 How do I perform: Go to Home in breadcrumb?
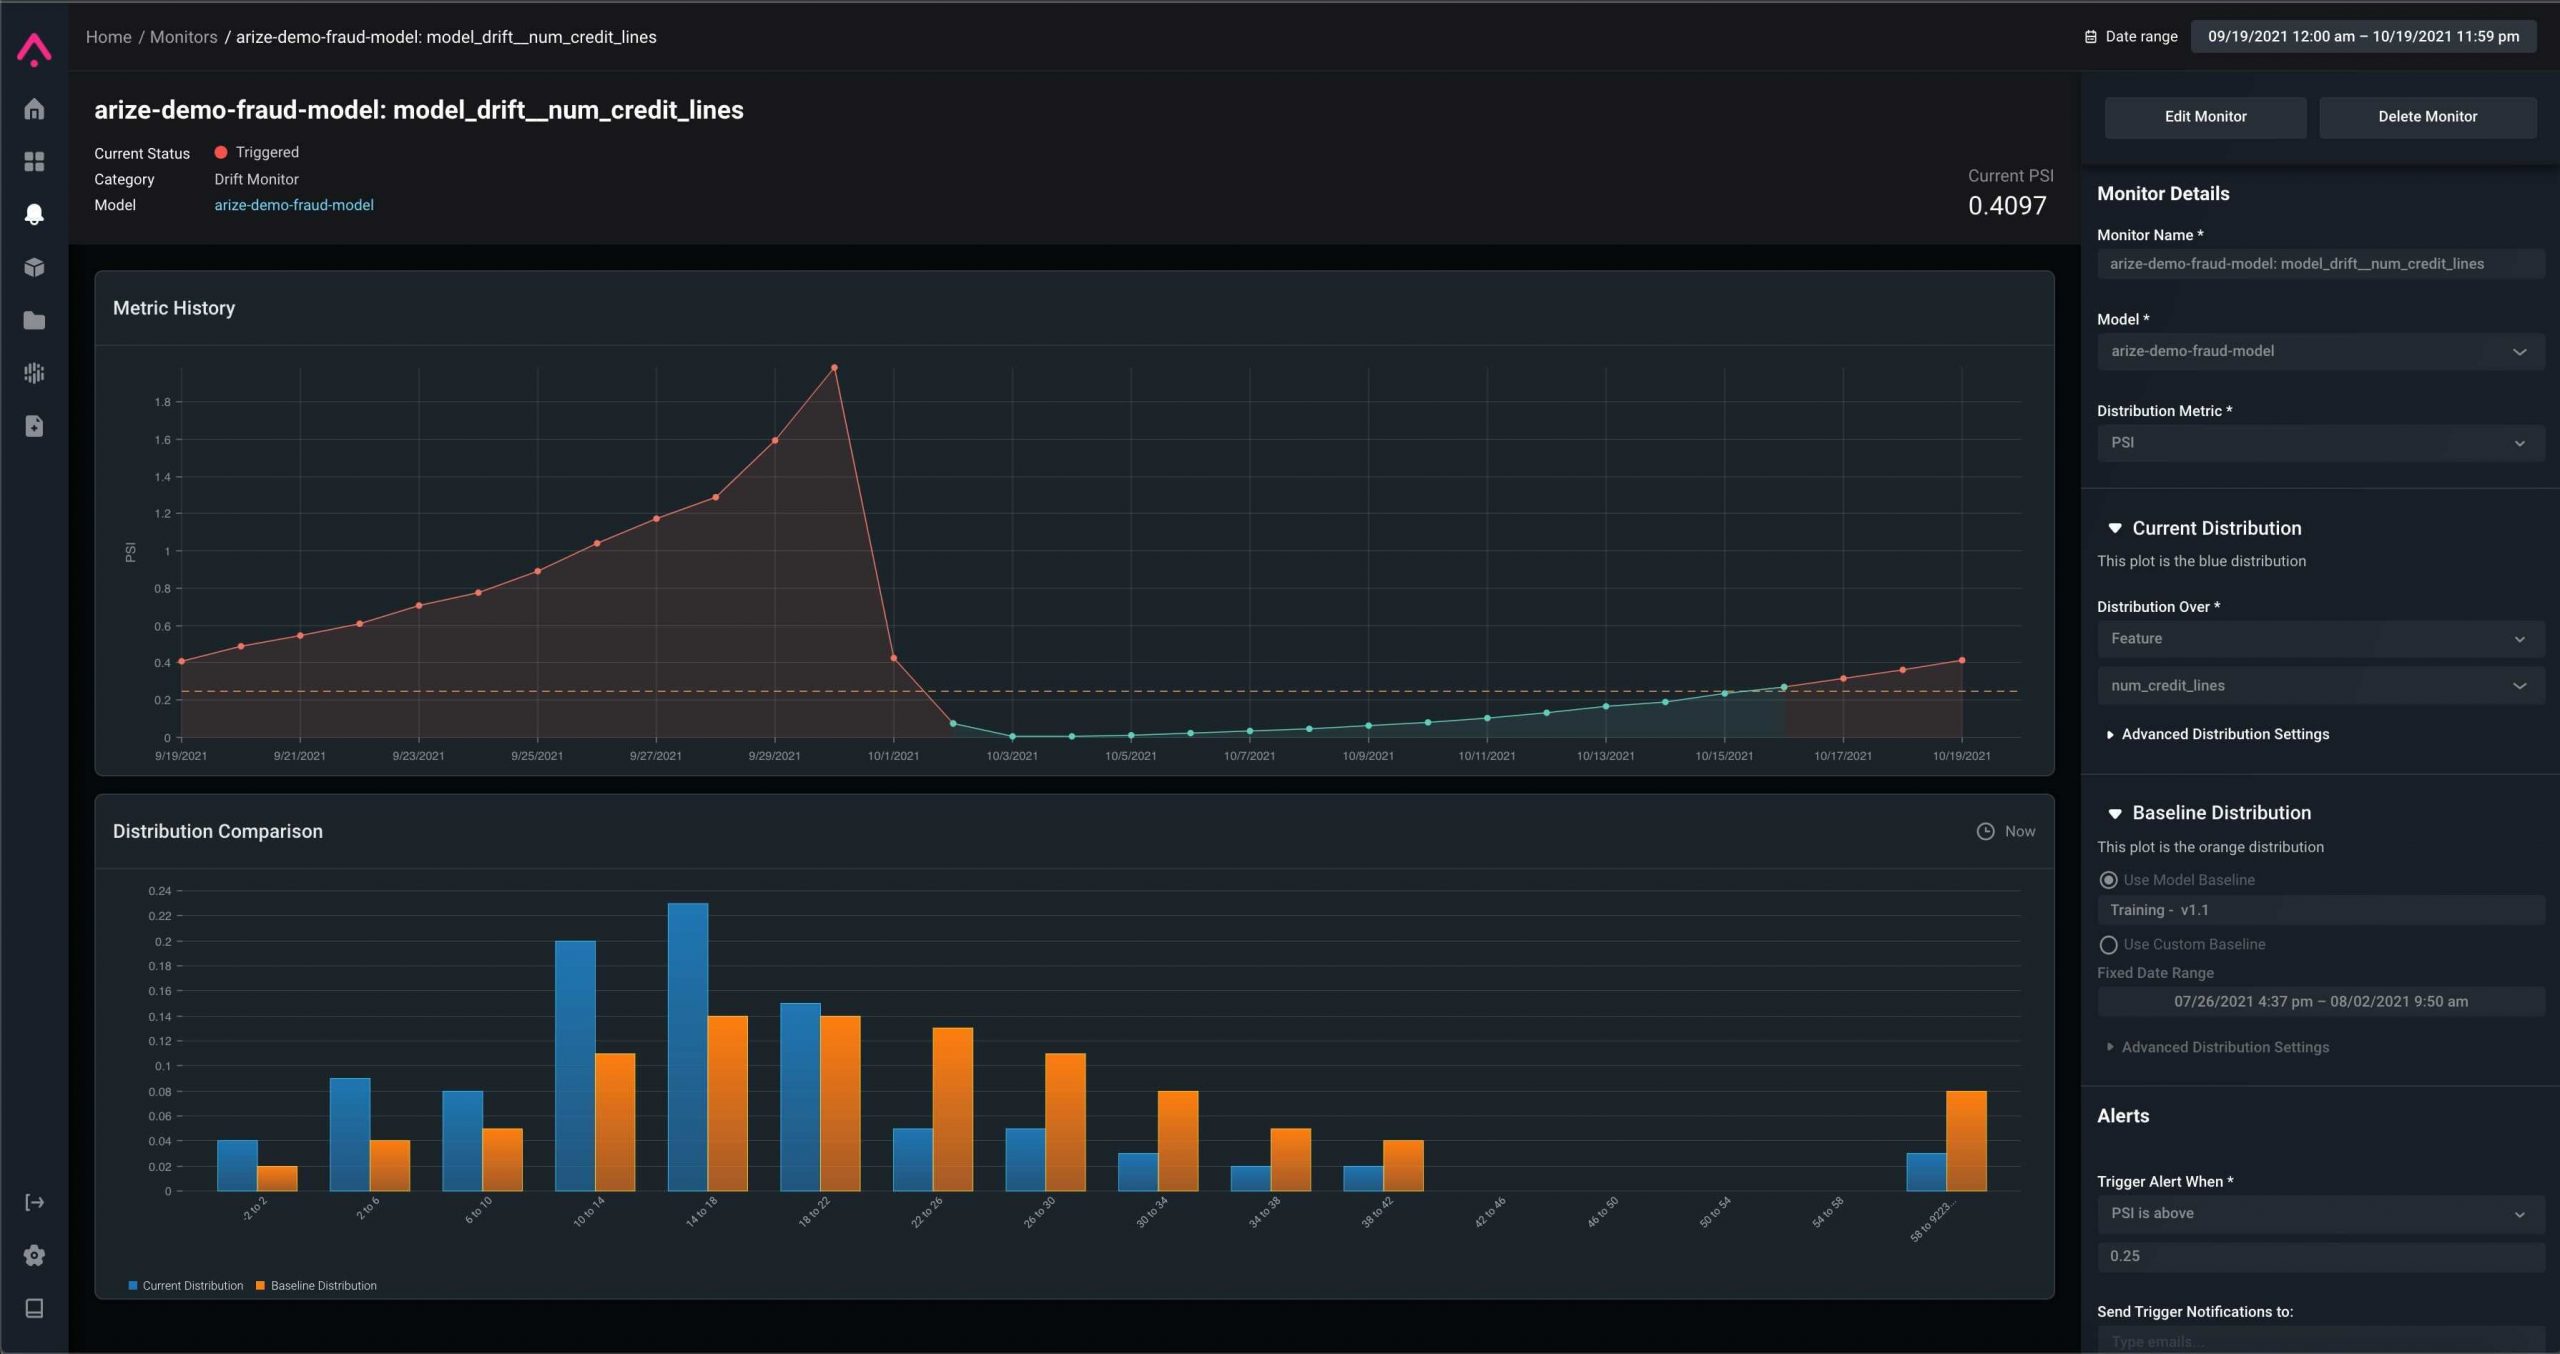pos(108,37)
